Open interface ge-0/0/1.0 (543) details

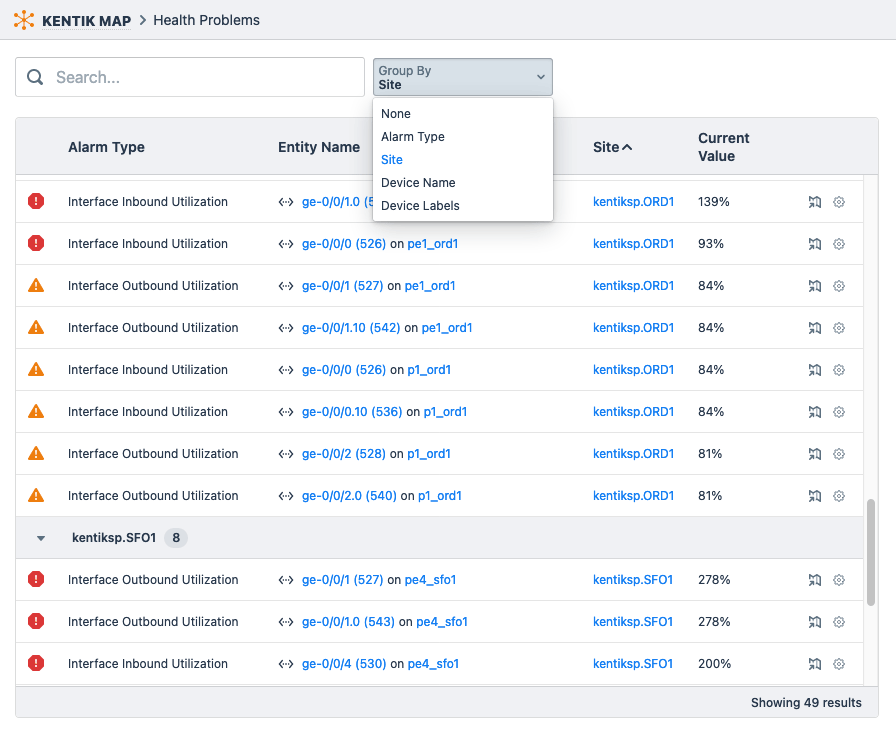(x=347, y=621)
